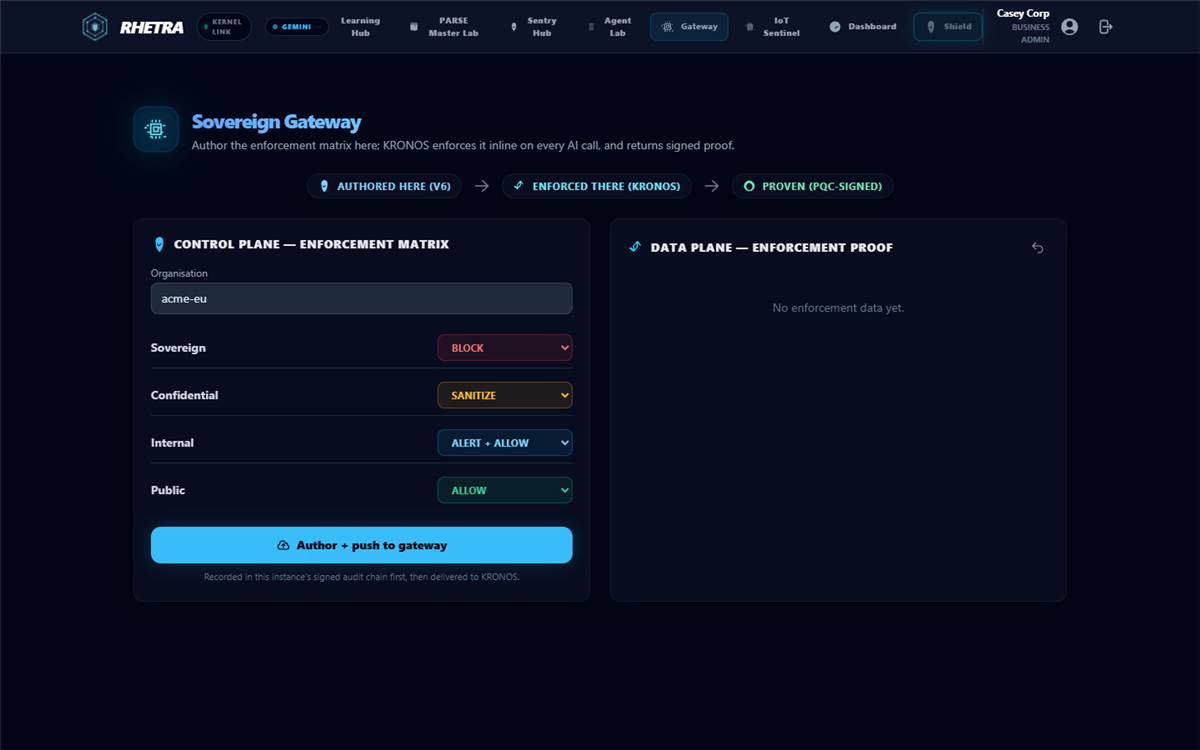
Task: Click the 'No enforcement data yet.' text
Action: point(838,308)
